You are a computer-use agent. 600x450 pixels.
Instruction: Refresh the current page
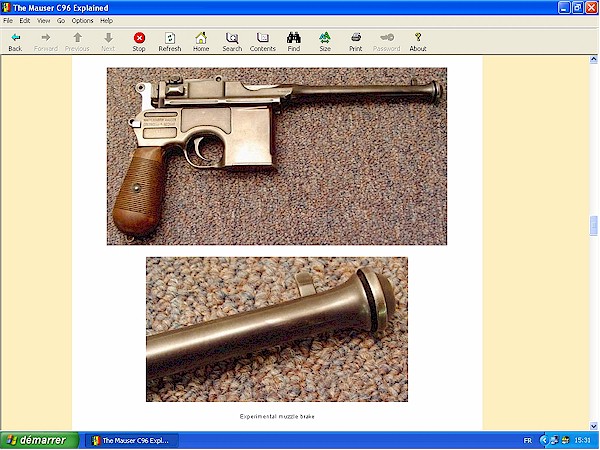[x=170, y=42]
